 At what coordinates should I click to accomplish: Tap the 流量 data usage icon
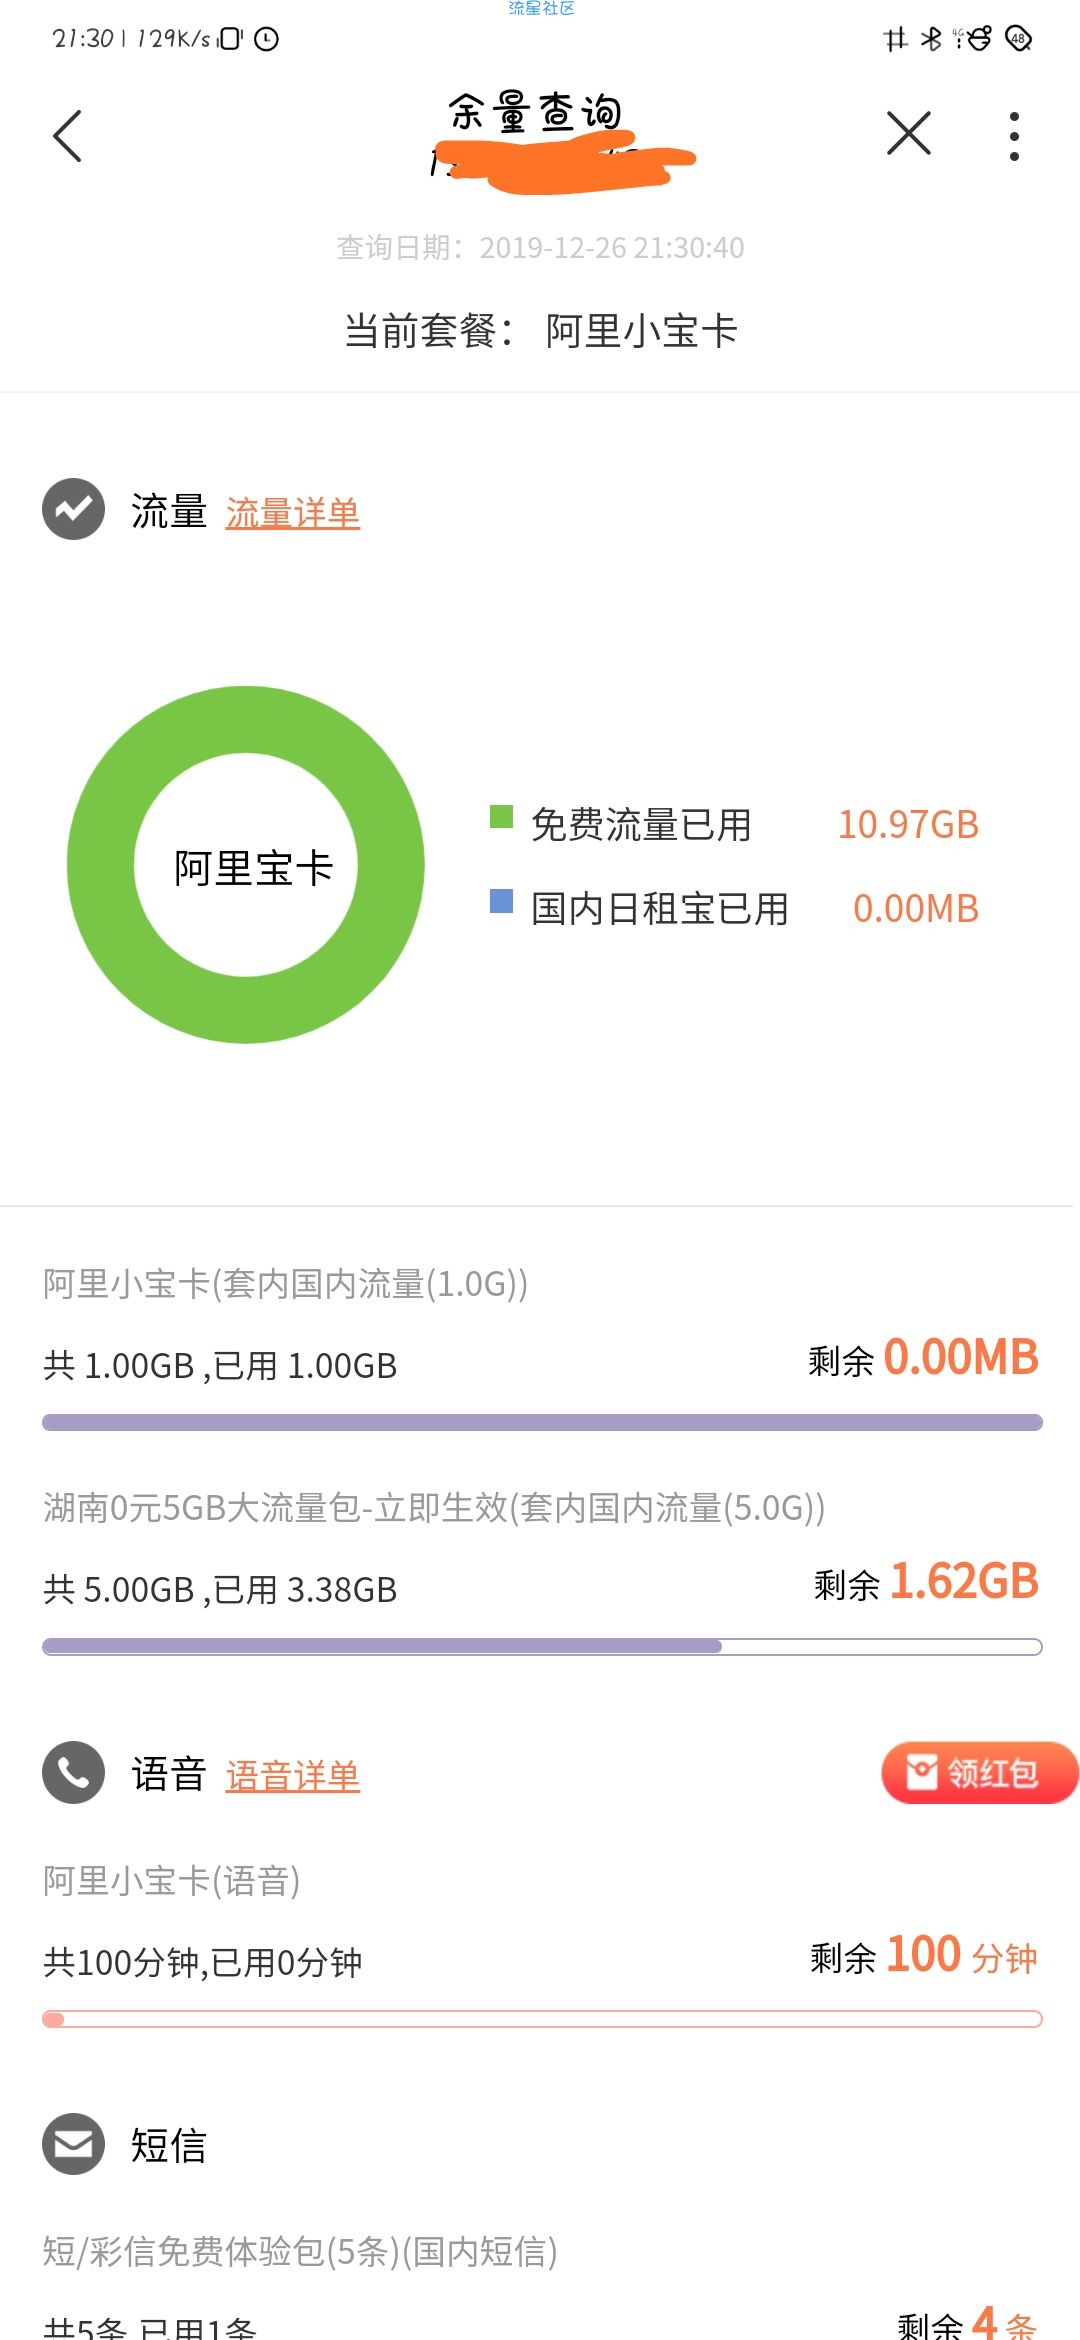(x=73, y=509)
